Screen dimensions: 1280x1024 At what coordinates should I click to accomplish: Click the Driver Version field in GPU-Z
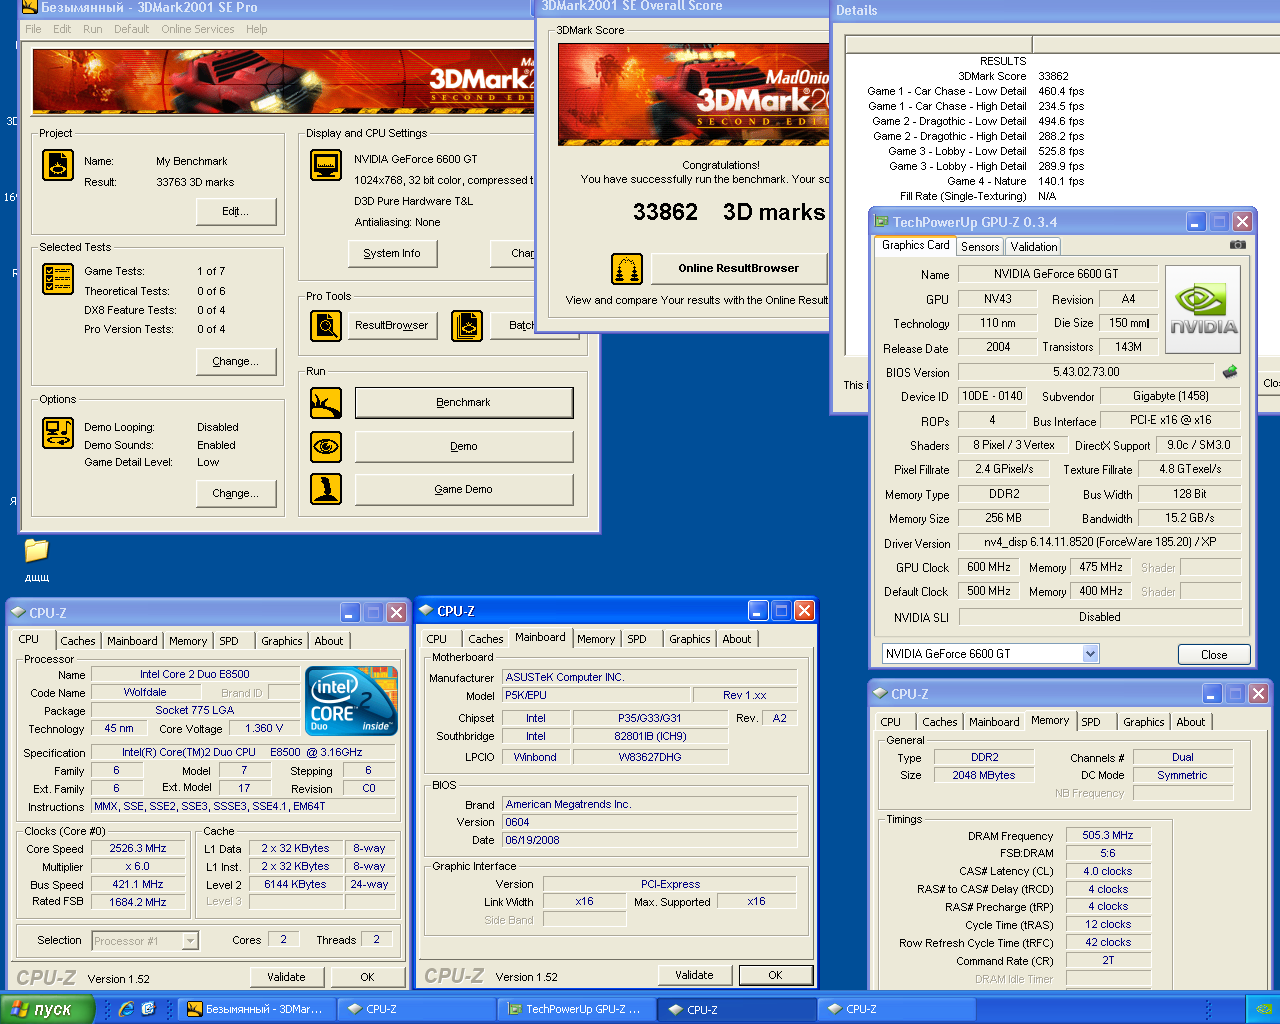click(1100, 542)
